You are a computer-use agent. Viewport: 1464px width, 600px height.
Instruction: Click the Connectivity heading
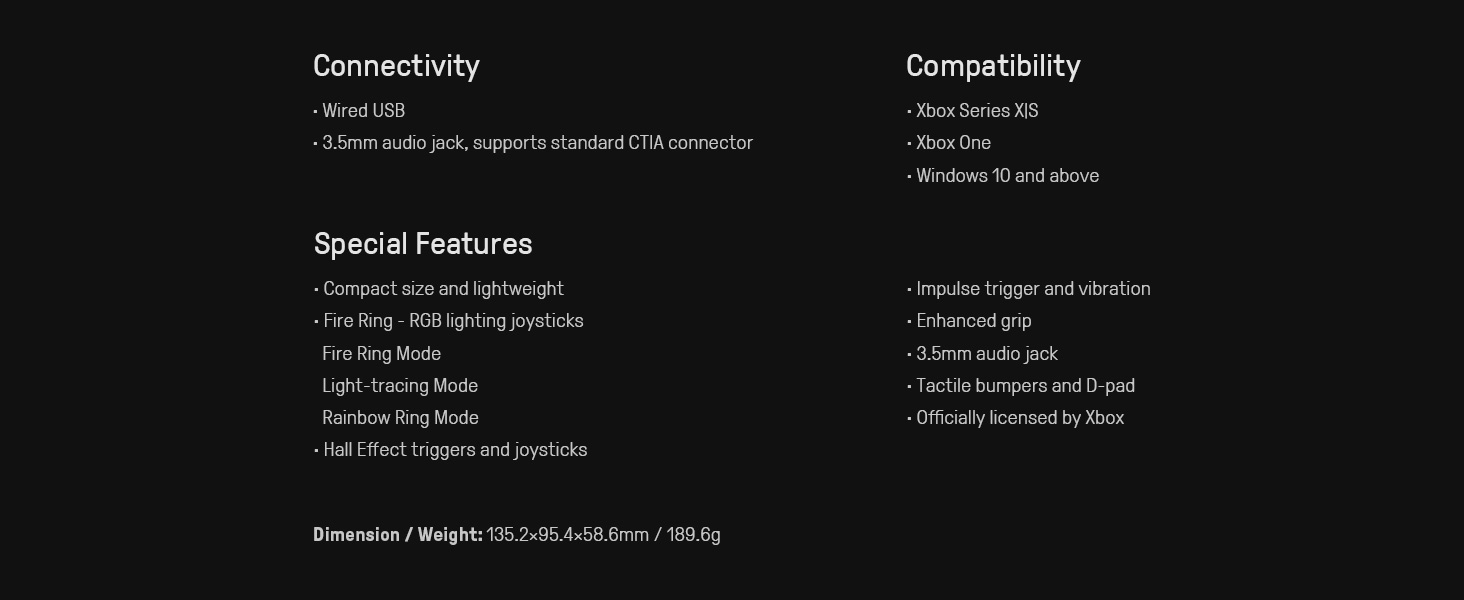click(396, 66)
